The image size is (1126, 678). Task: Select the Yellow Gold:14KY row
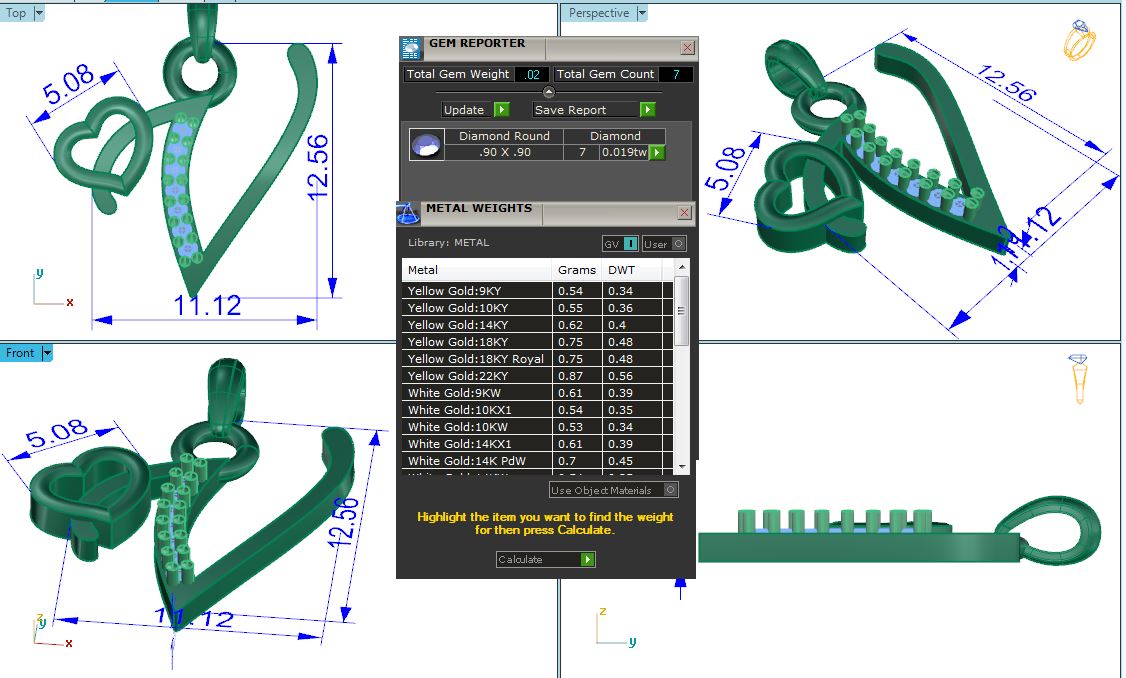tap(476, 325)
